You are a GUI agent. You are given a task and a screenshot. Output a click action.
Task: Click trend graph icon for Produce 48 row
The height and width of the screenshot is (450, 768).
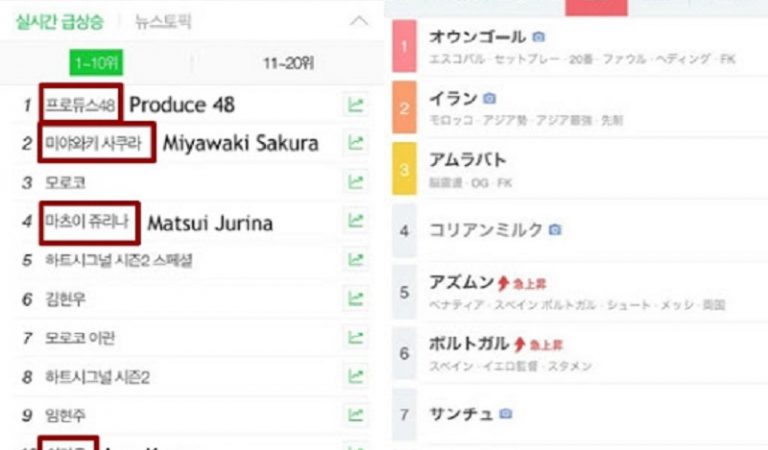(x=356, y=105)
